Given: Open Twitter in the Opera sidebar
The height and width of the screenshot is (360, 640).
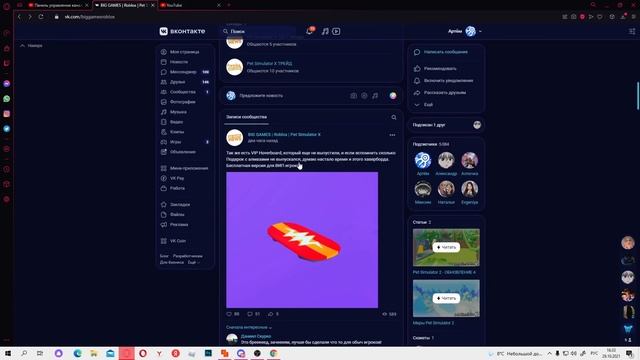Looking at the screenshot, I should tap(7, 129).
